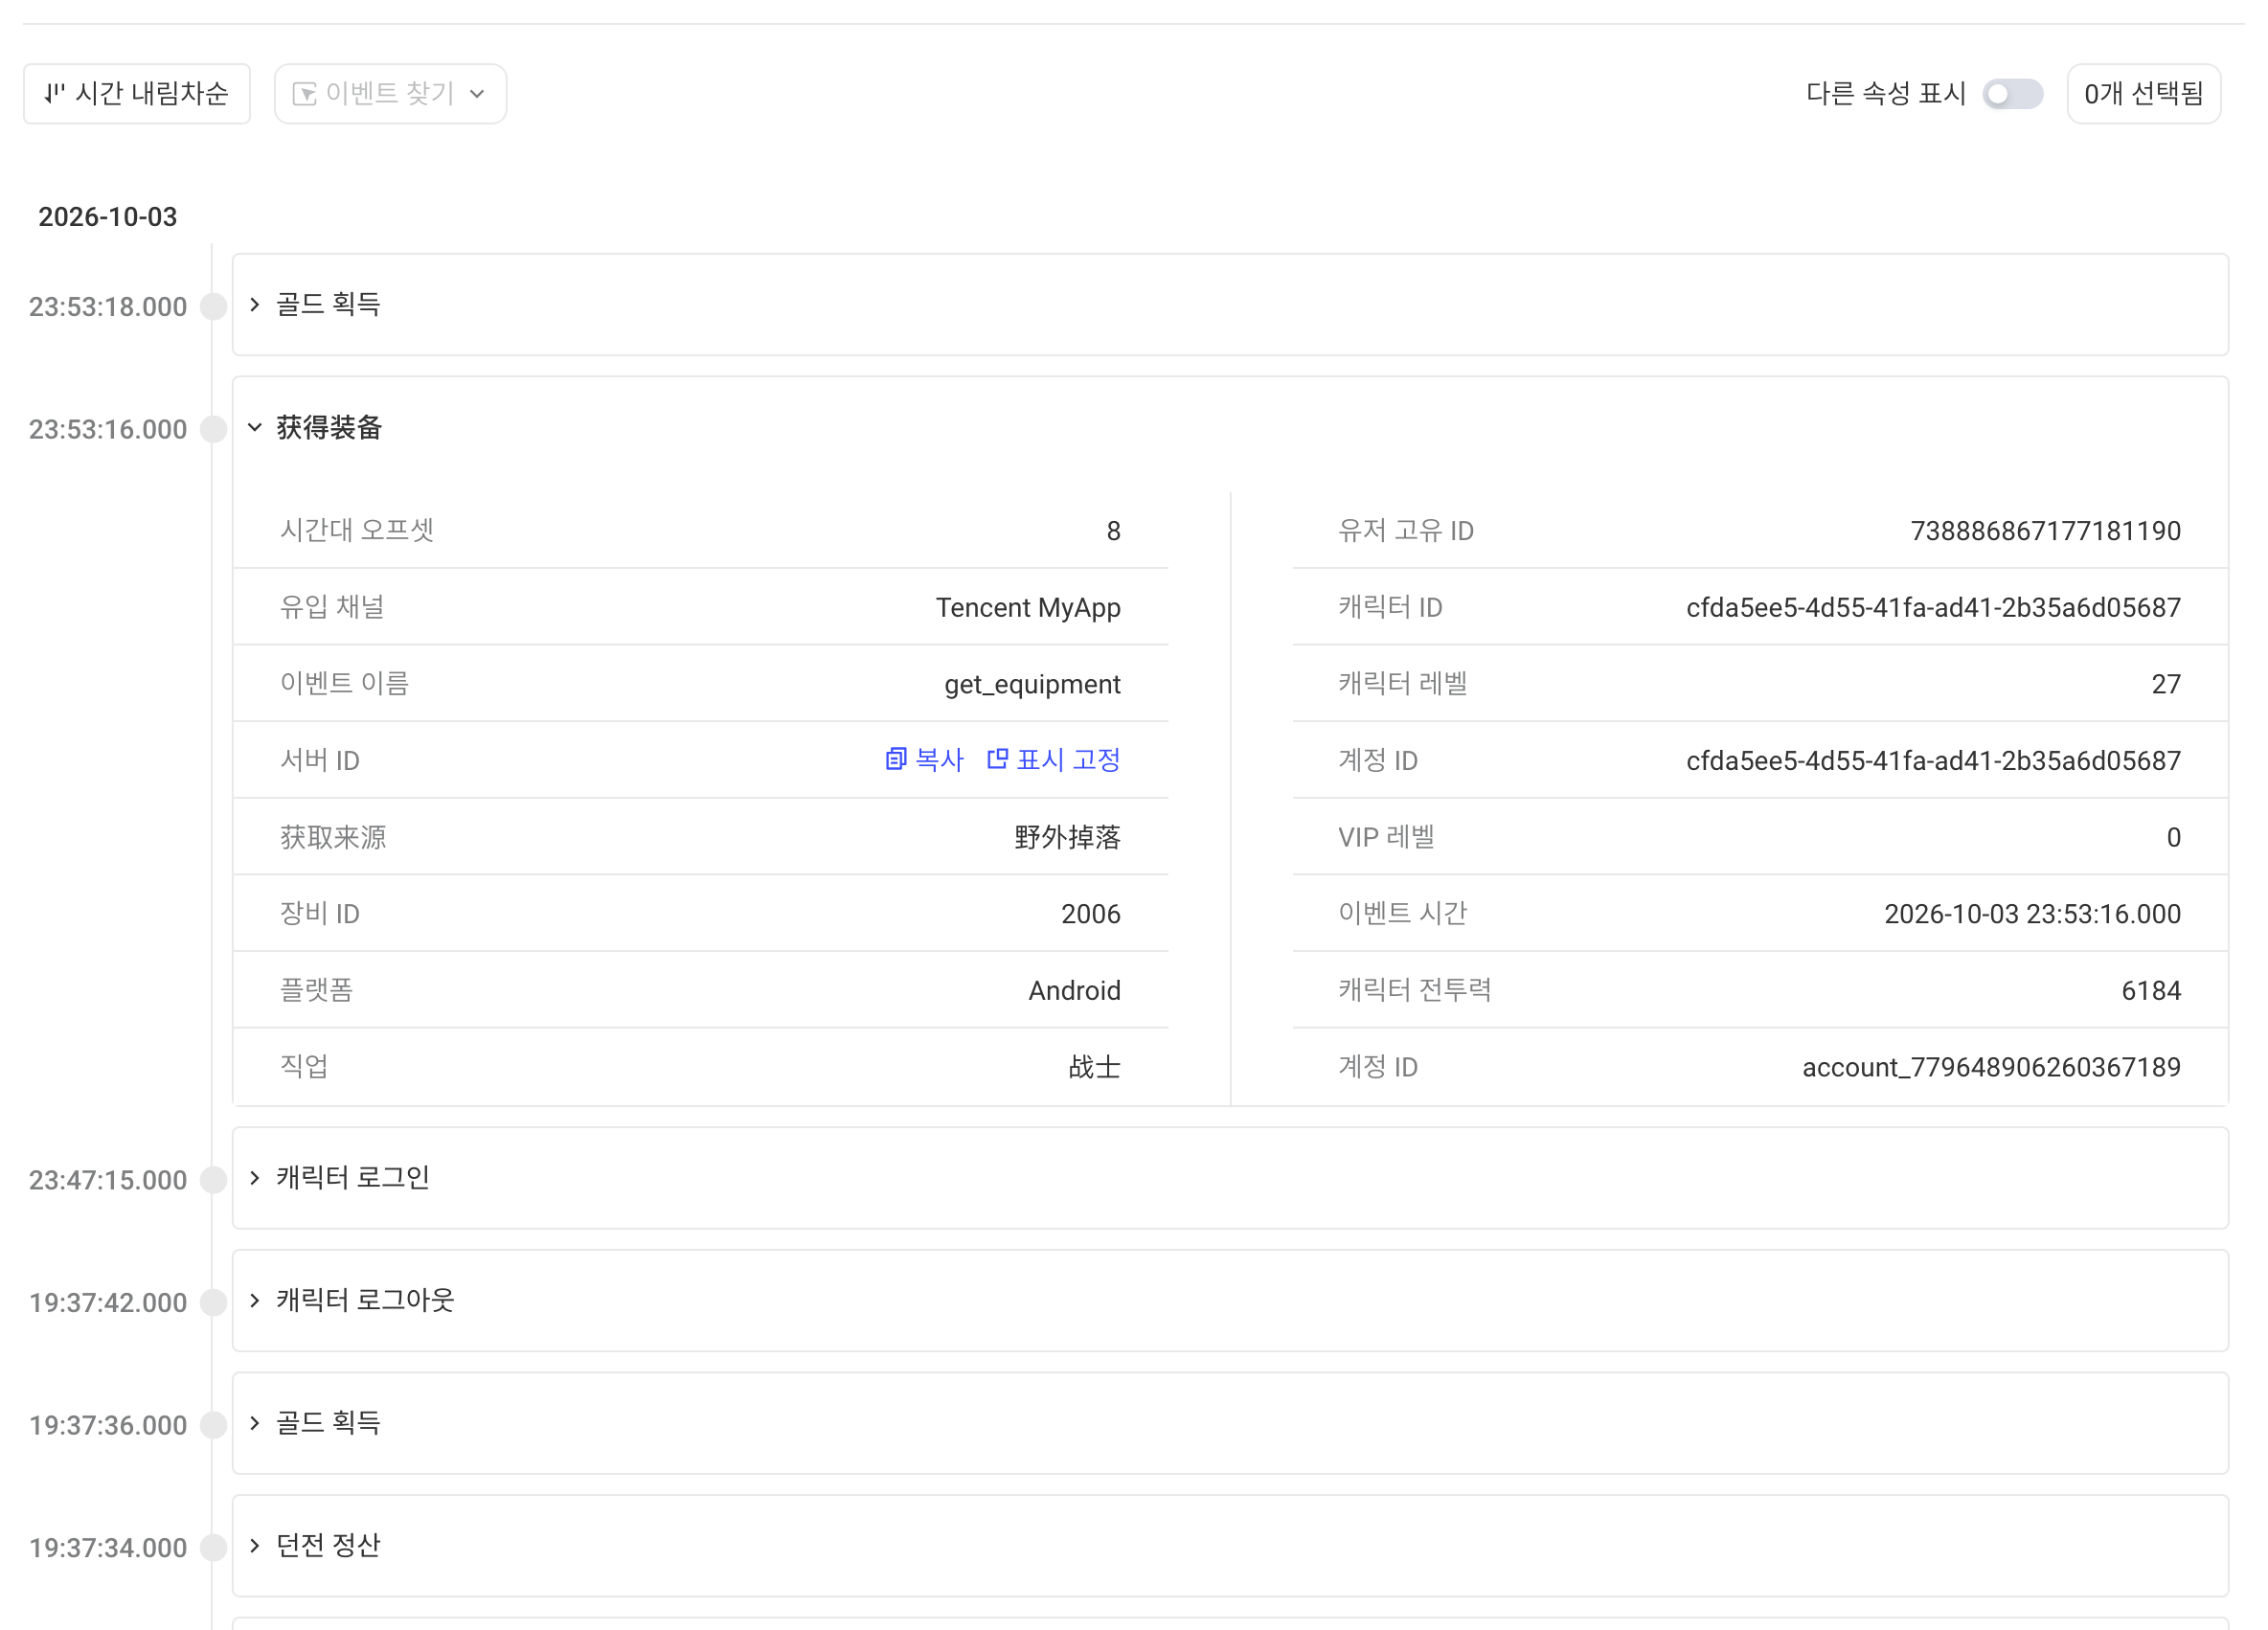2268x1630 pixels.
Task: Click the account_779648906260367189 value
Action: tap(1991, 1067)
